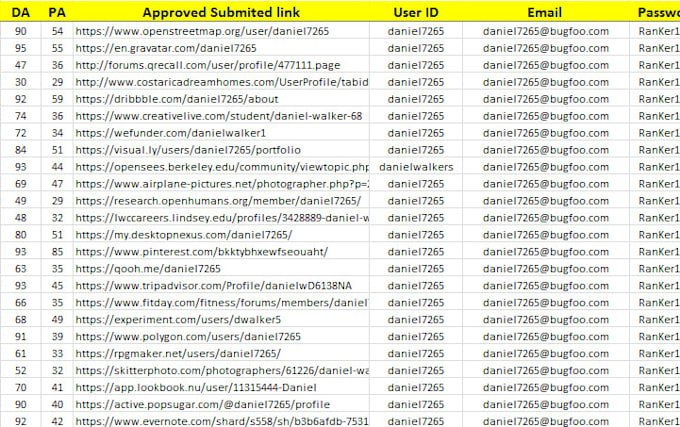Viewport: 680px width, 427px height.
Task: Click the User ID cell in polygon row
Action: (416, 336)
